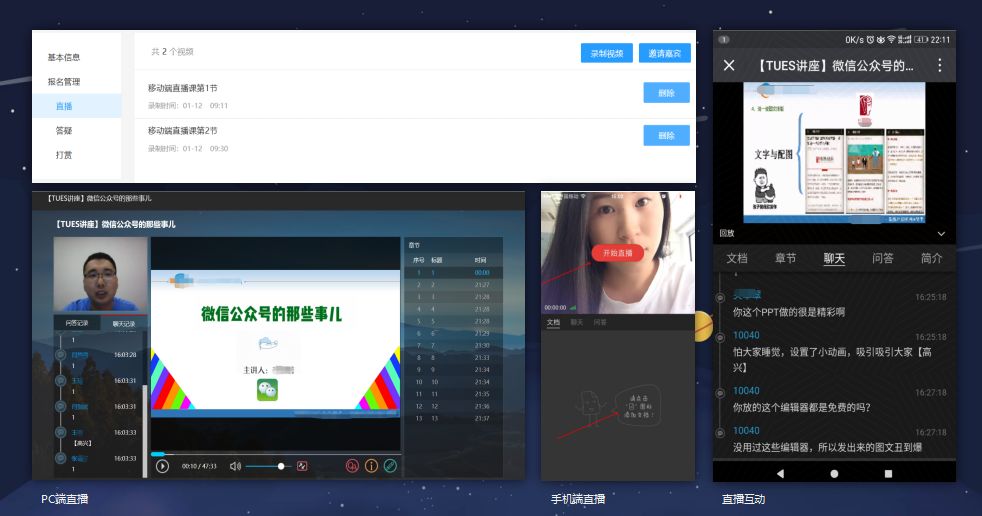The width and height of the screenshot is (982, 516).
Task: Tap the red 开始直播 button
Action: point(618,253)
